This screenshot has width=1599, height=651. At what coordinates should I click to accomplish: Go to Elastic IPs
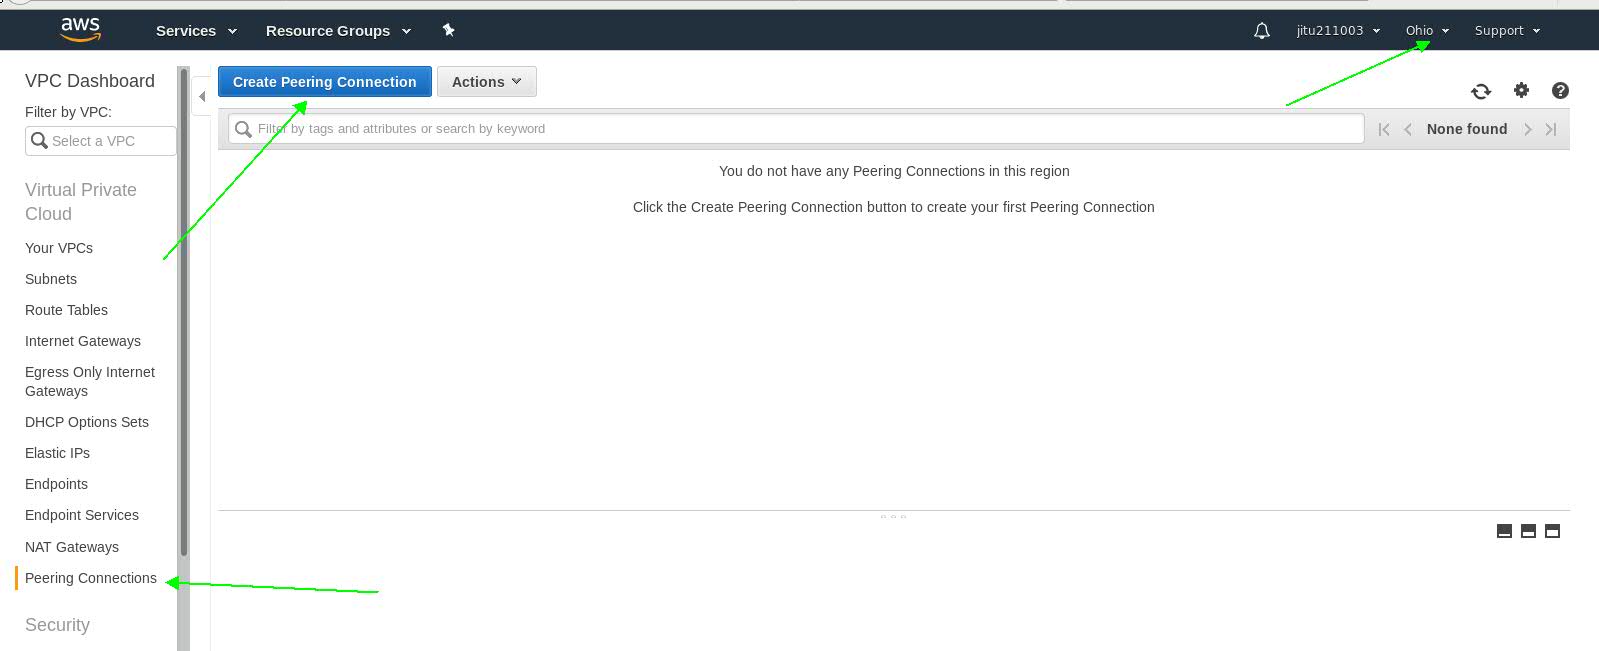click(x=57, y=453)
